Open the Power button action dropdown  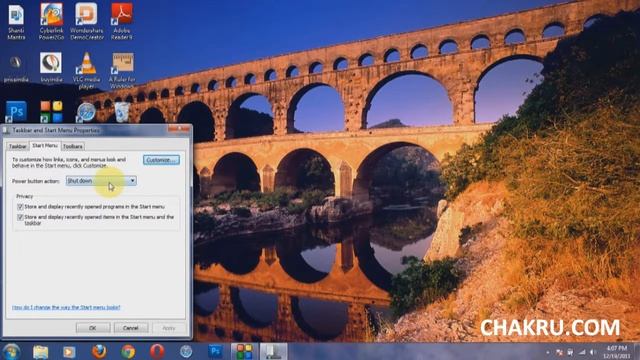click(101, 181)
